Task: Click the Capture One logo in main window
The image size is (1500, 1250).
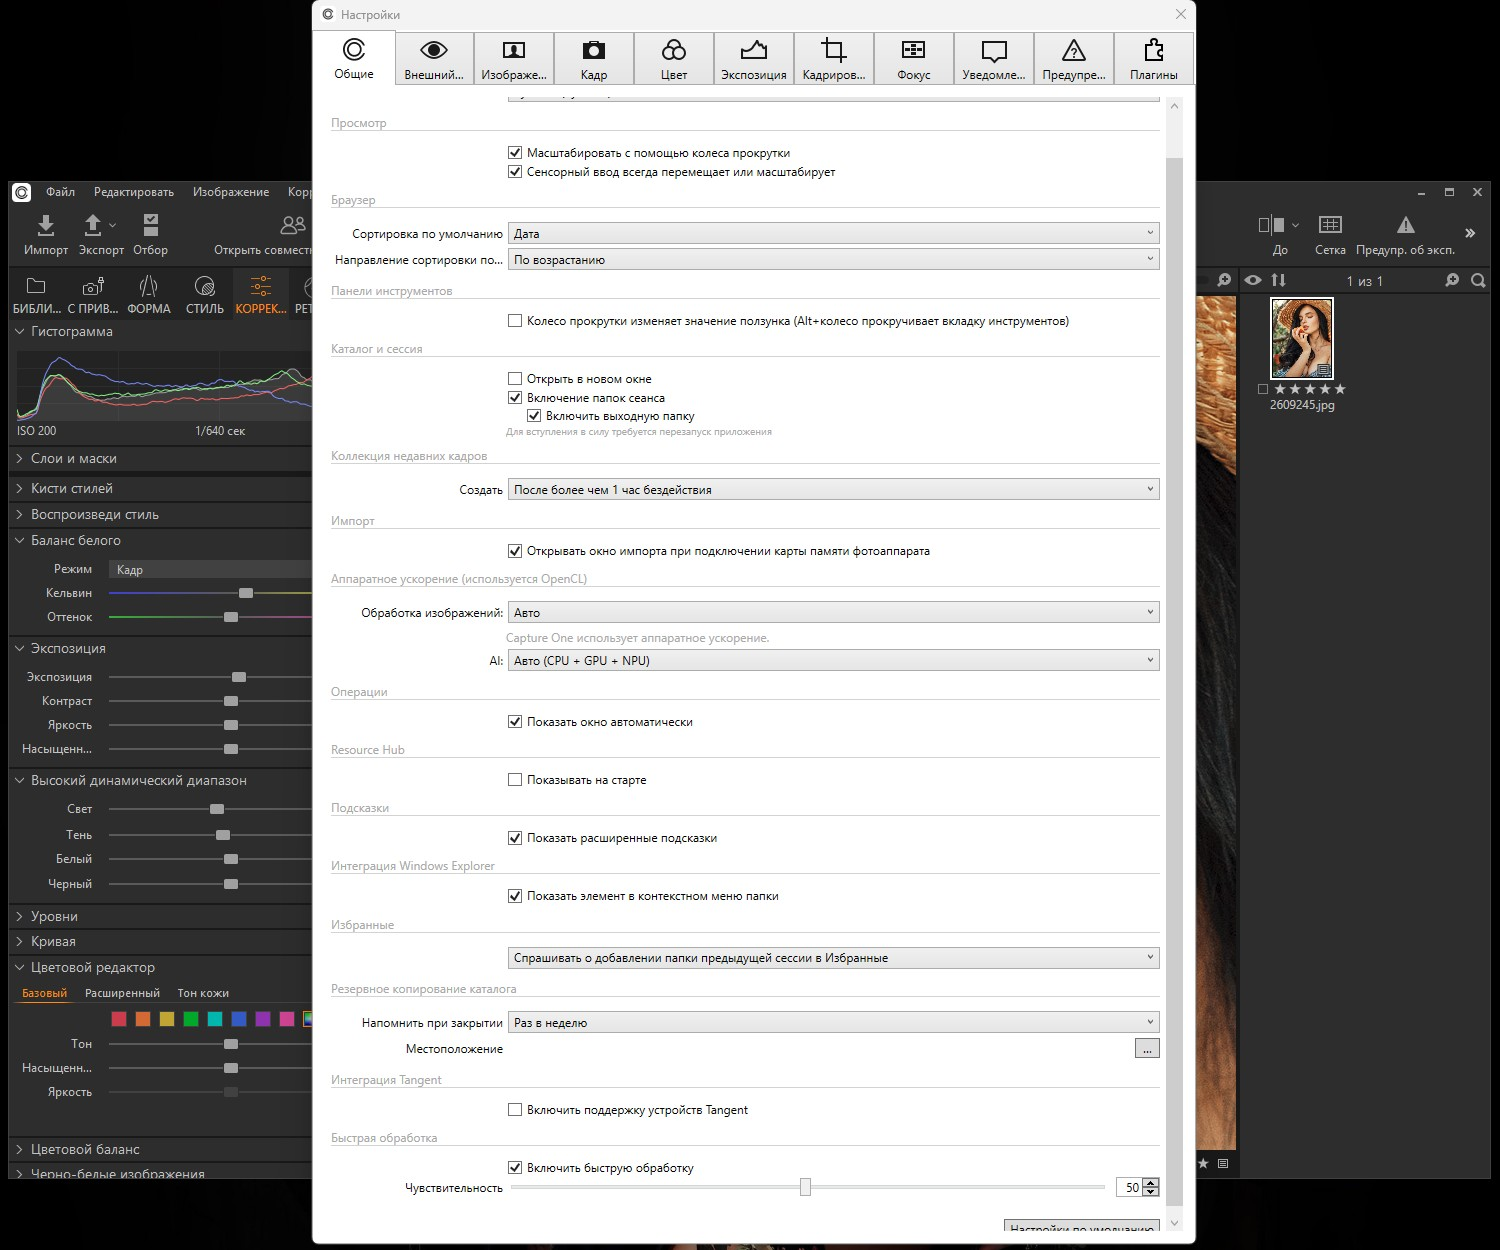Action: (22, 192)
